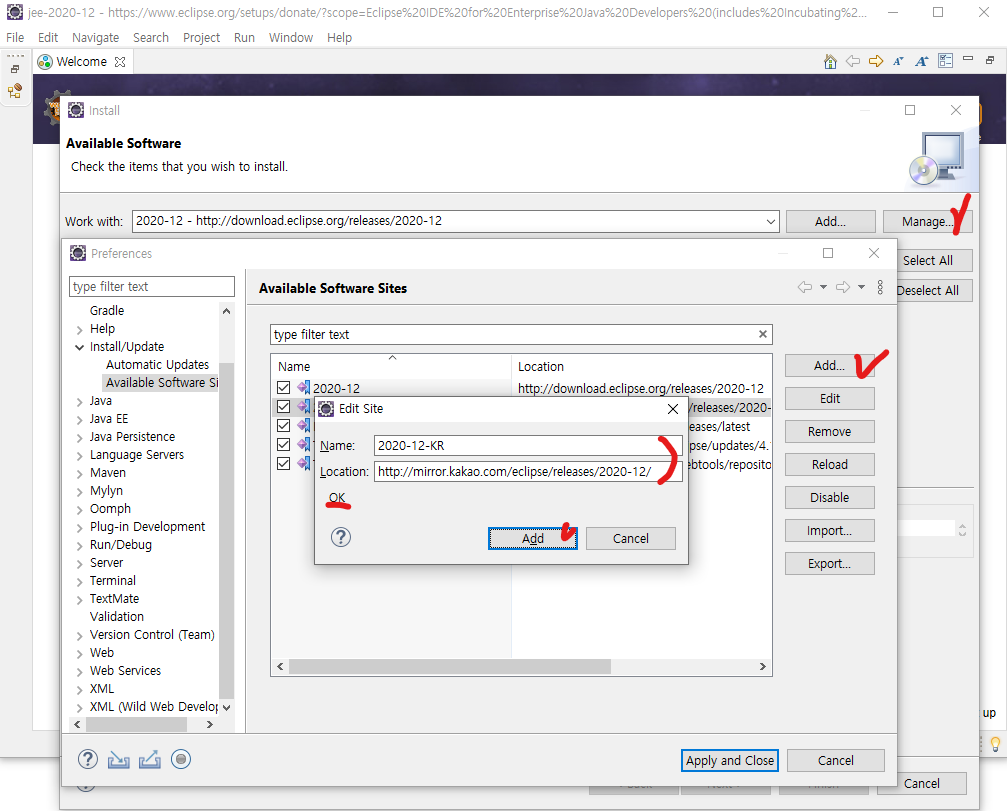Click the Restore icon in left trim bar

pos(15,69)
